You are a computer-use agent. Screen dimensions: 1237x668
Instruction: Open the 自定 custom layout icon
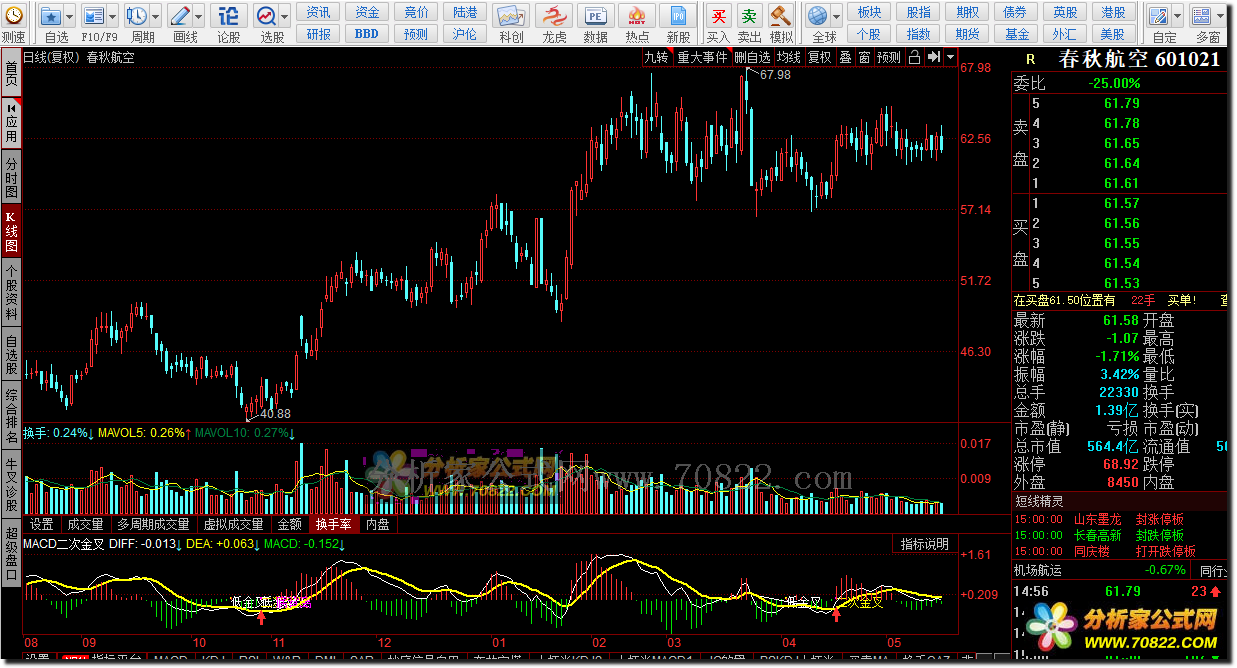(x=1158, y=16)
